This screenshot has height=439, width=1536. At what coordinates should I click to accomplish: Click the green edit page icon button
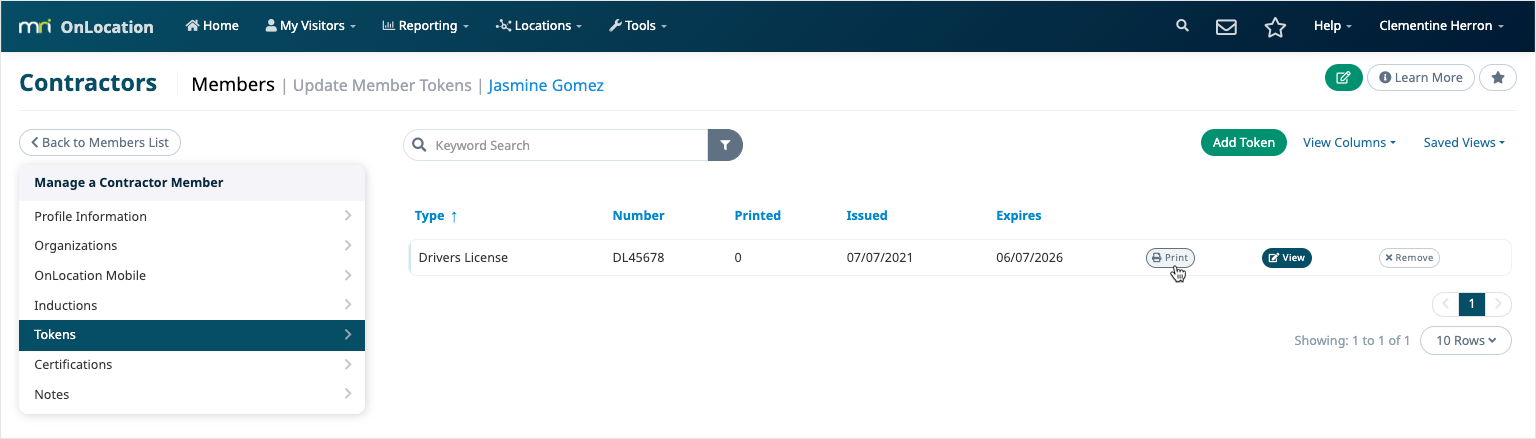pyautogui.click(x=1344, y=77)
